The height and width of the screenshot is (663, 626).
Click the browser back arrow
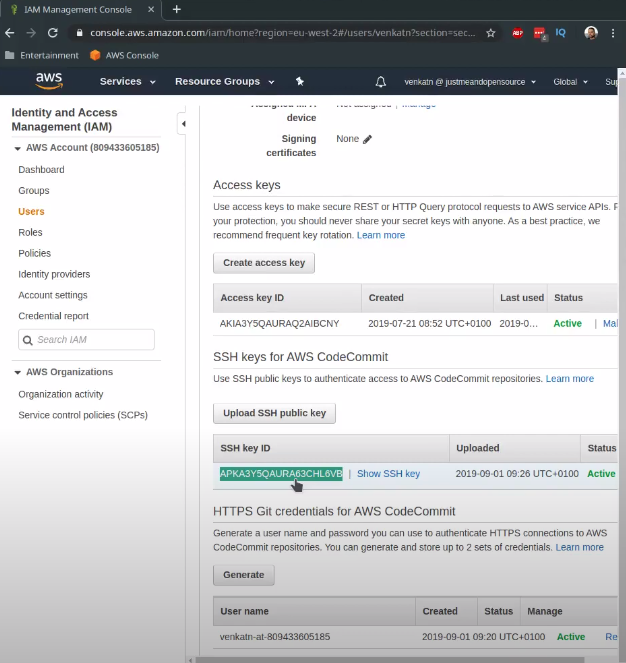(x=10, y=33)
